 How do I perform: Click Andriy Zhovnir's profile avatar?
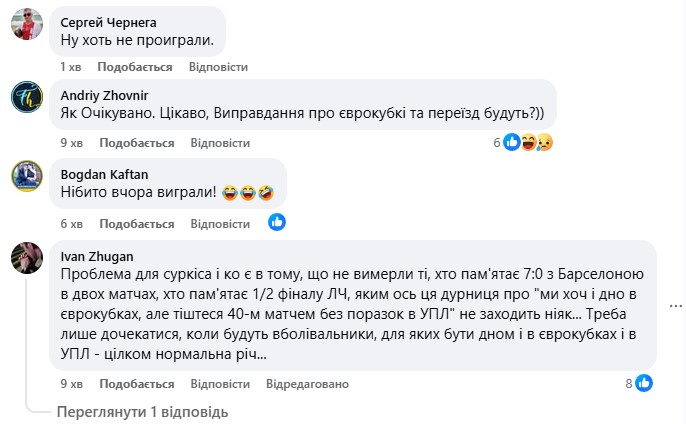pos(26,97)
